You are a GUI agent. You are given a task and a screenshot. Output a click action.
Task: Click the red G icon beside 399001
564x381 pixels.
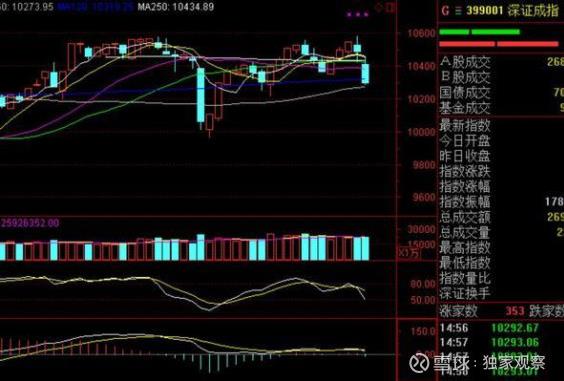click(x=445, y=10)
